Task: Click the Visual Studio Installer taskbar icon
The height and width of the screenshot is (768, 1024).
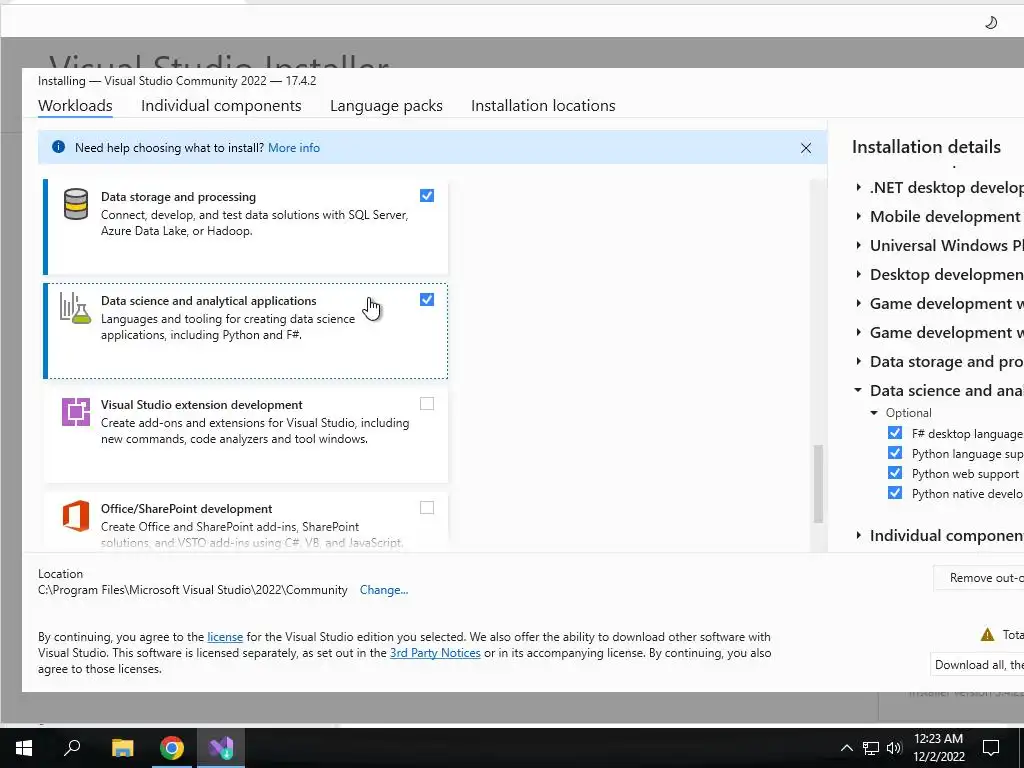Action: [221, 748]
